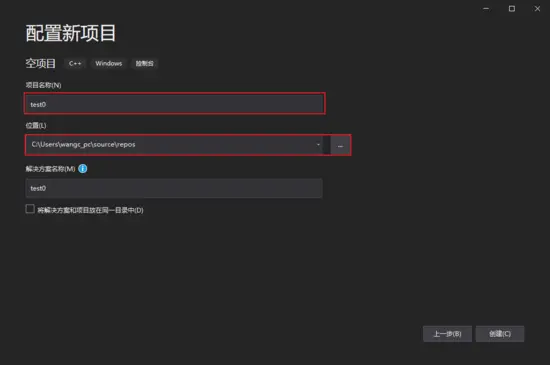Close the configure new project dialog
Image resolution: width=550 pixels, height=365 pixels.
(x=537, y=9)
